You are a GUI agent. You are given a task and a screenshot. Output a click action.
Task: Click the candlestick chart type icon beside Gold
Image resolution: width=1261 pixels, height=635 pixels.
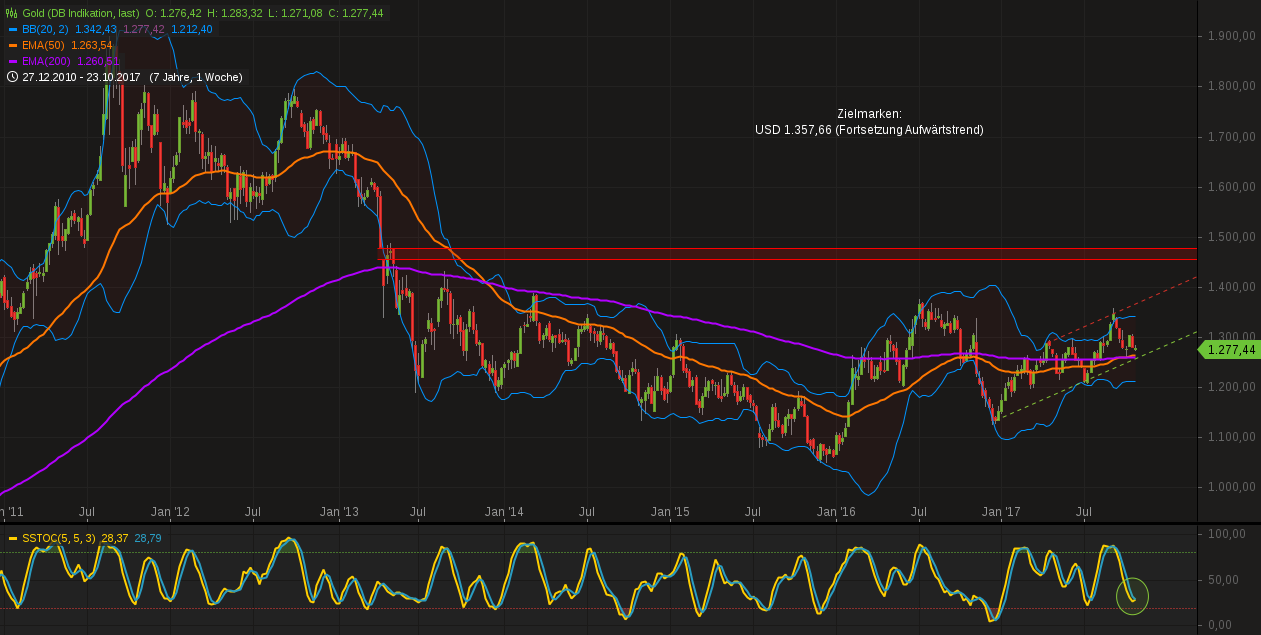tap(10, 14)
